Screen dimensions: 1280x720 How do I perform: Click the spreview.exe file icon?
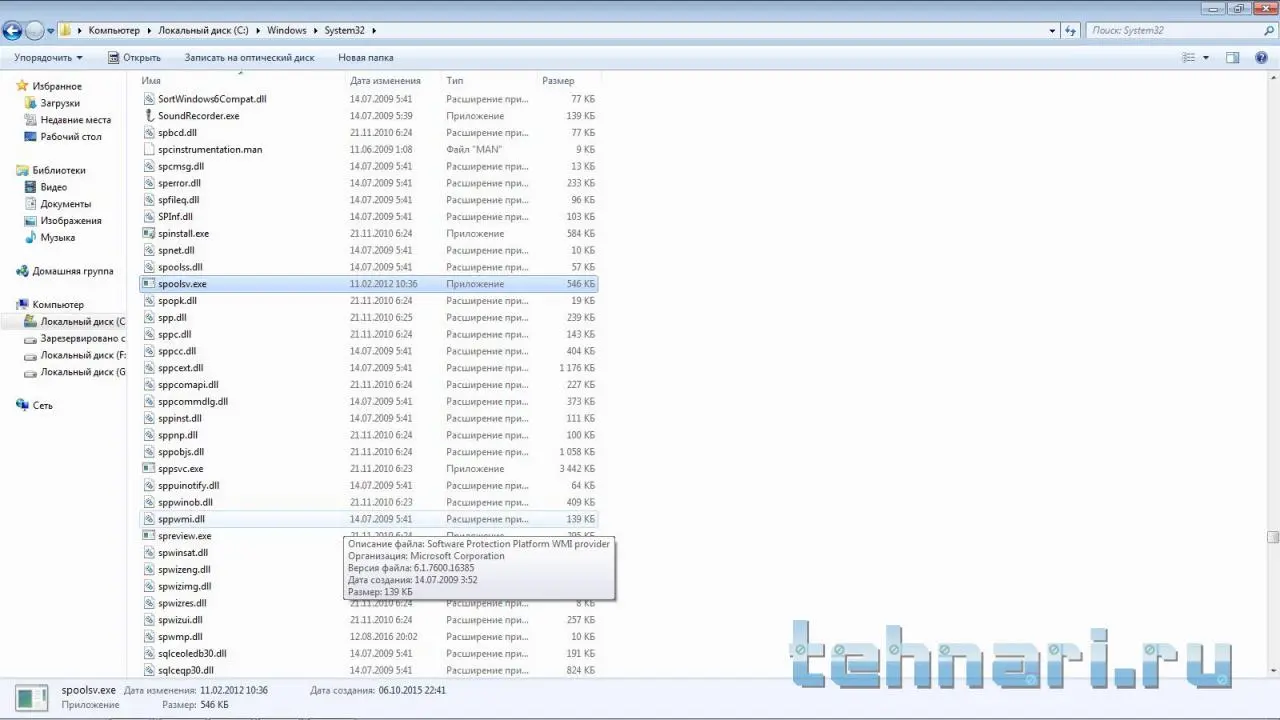point(150,536)
